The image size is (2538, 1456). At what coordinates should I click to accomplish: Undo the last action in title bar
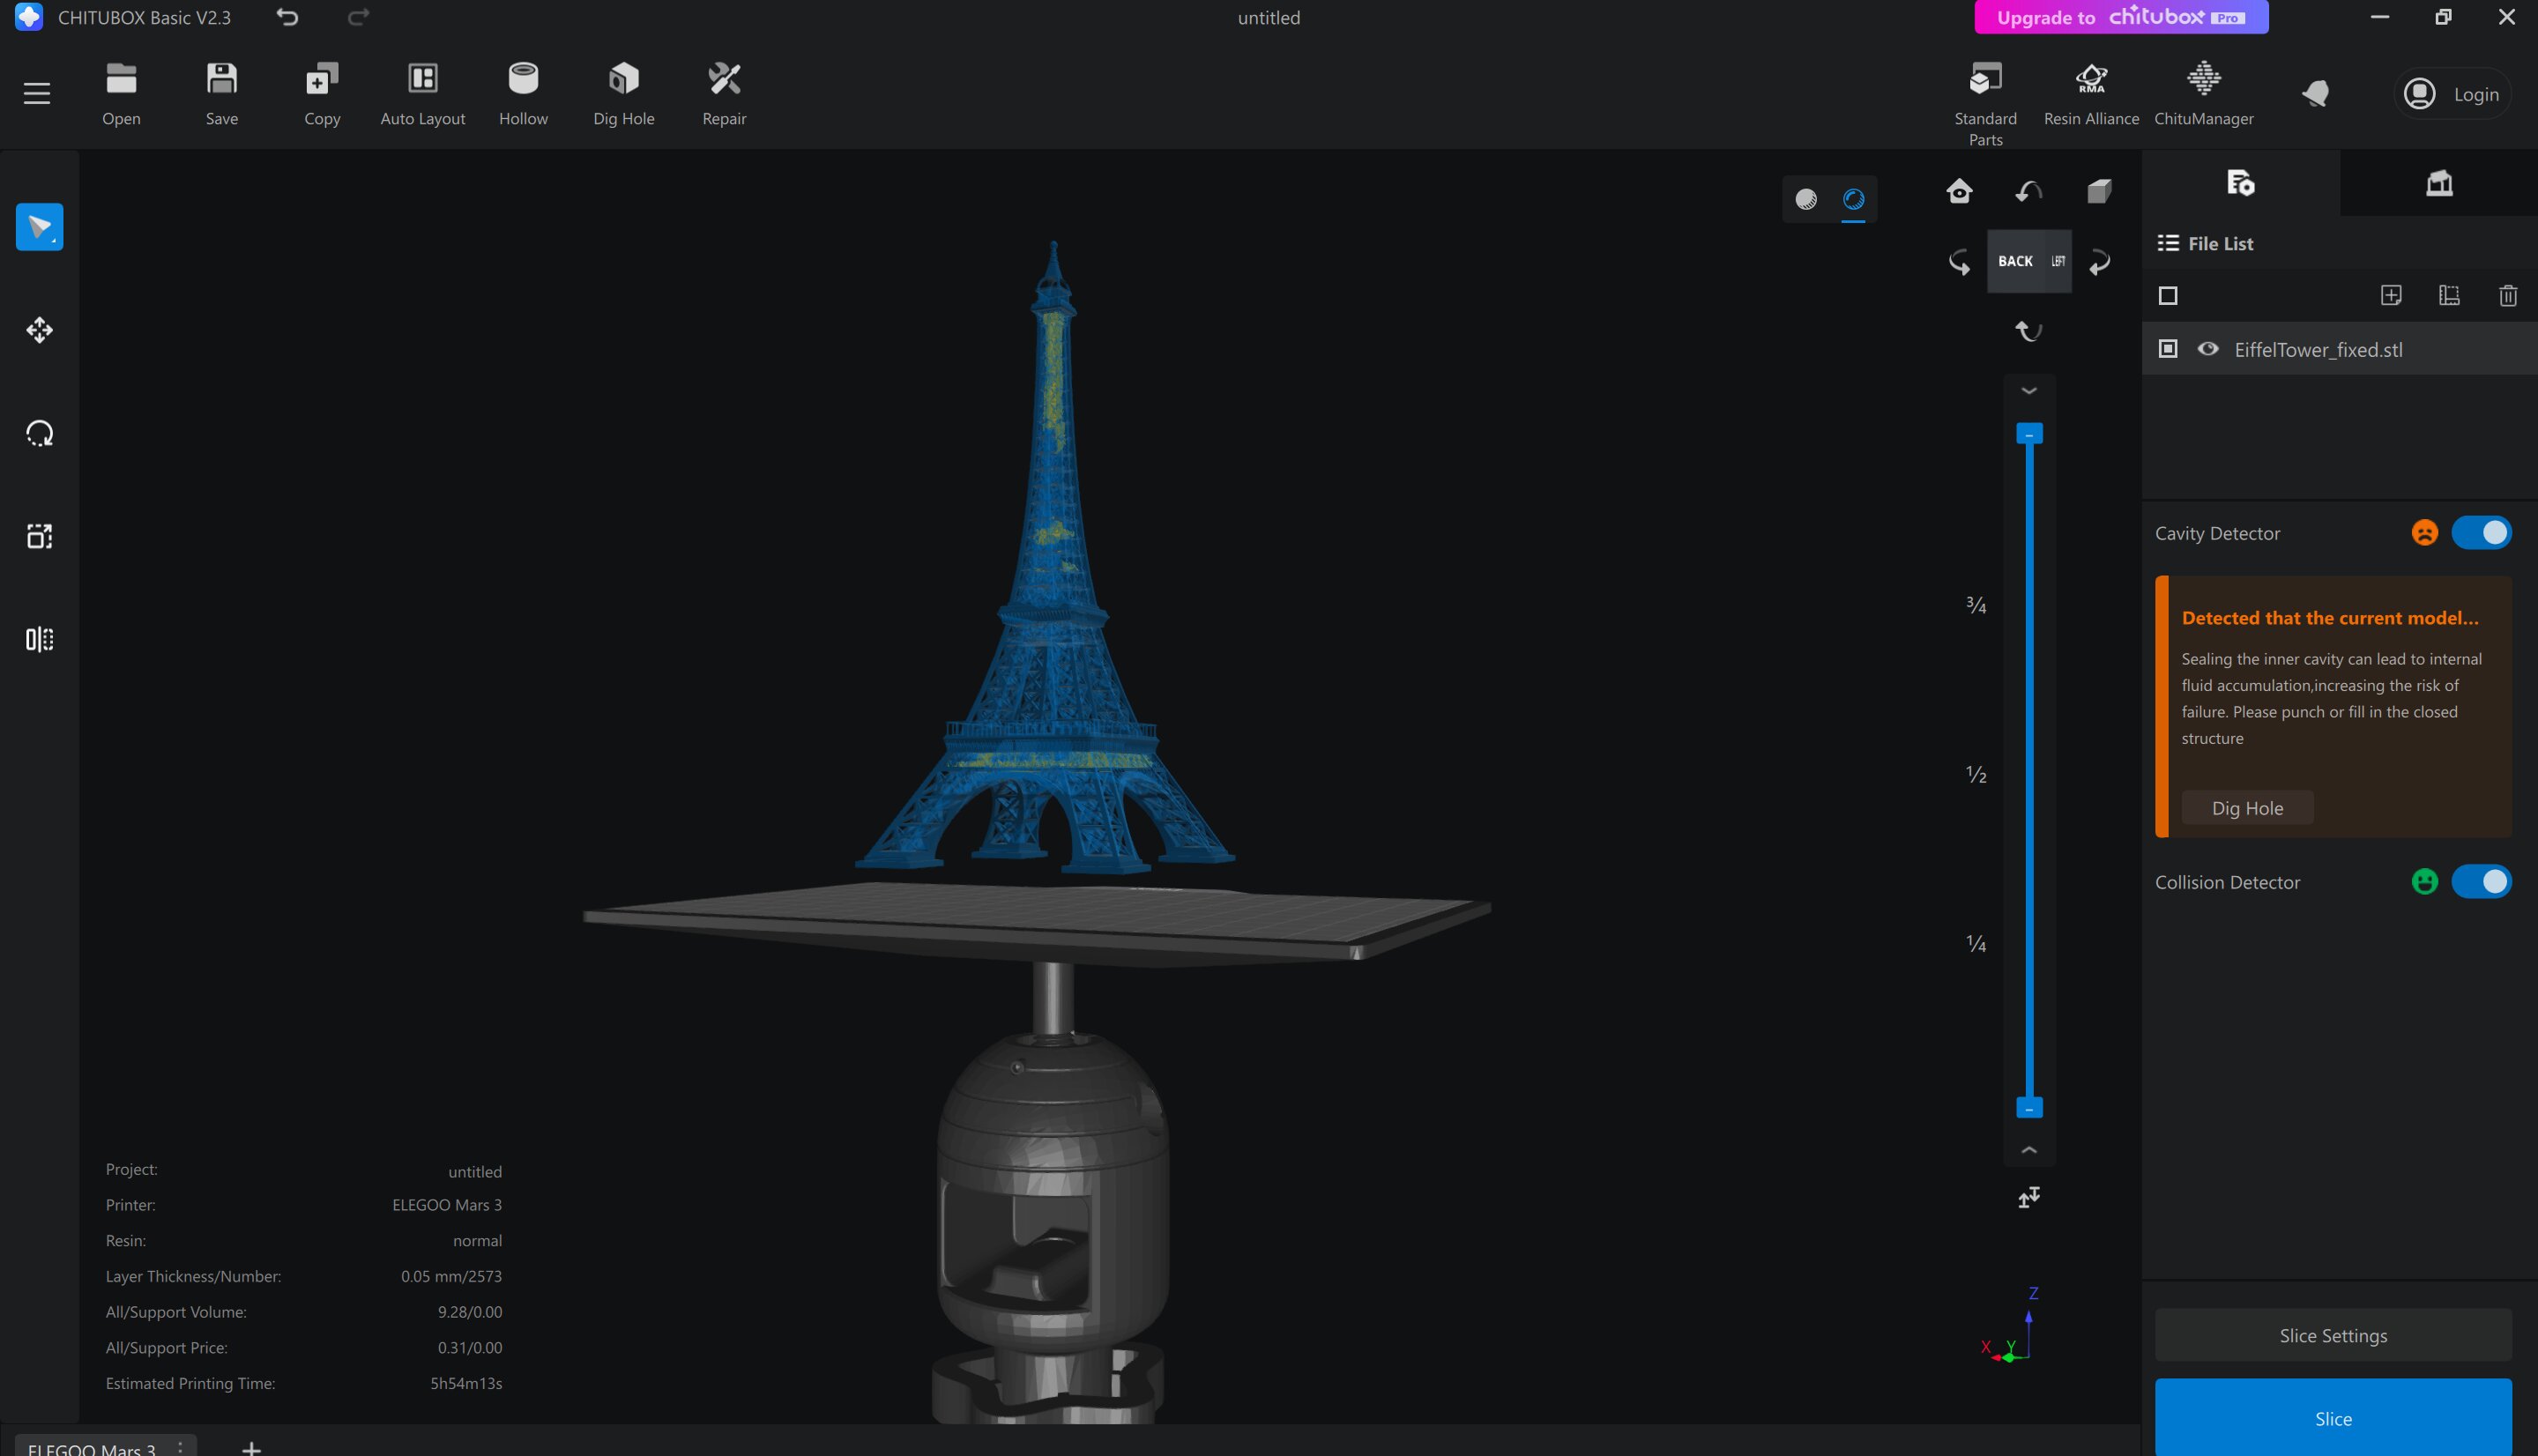(x=287, y=17)
